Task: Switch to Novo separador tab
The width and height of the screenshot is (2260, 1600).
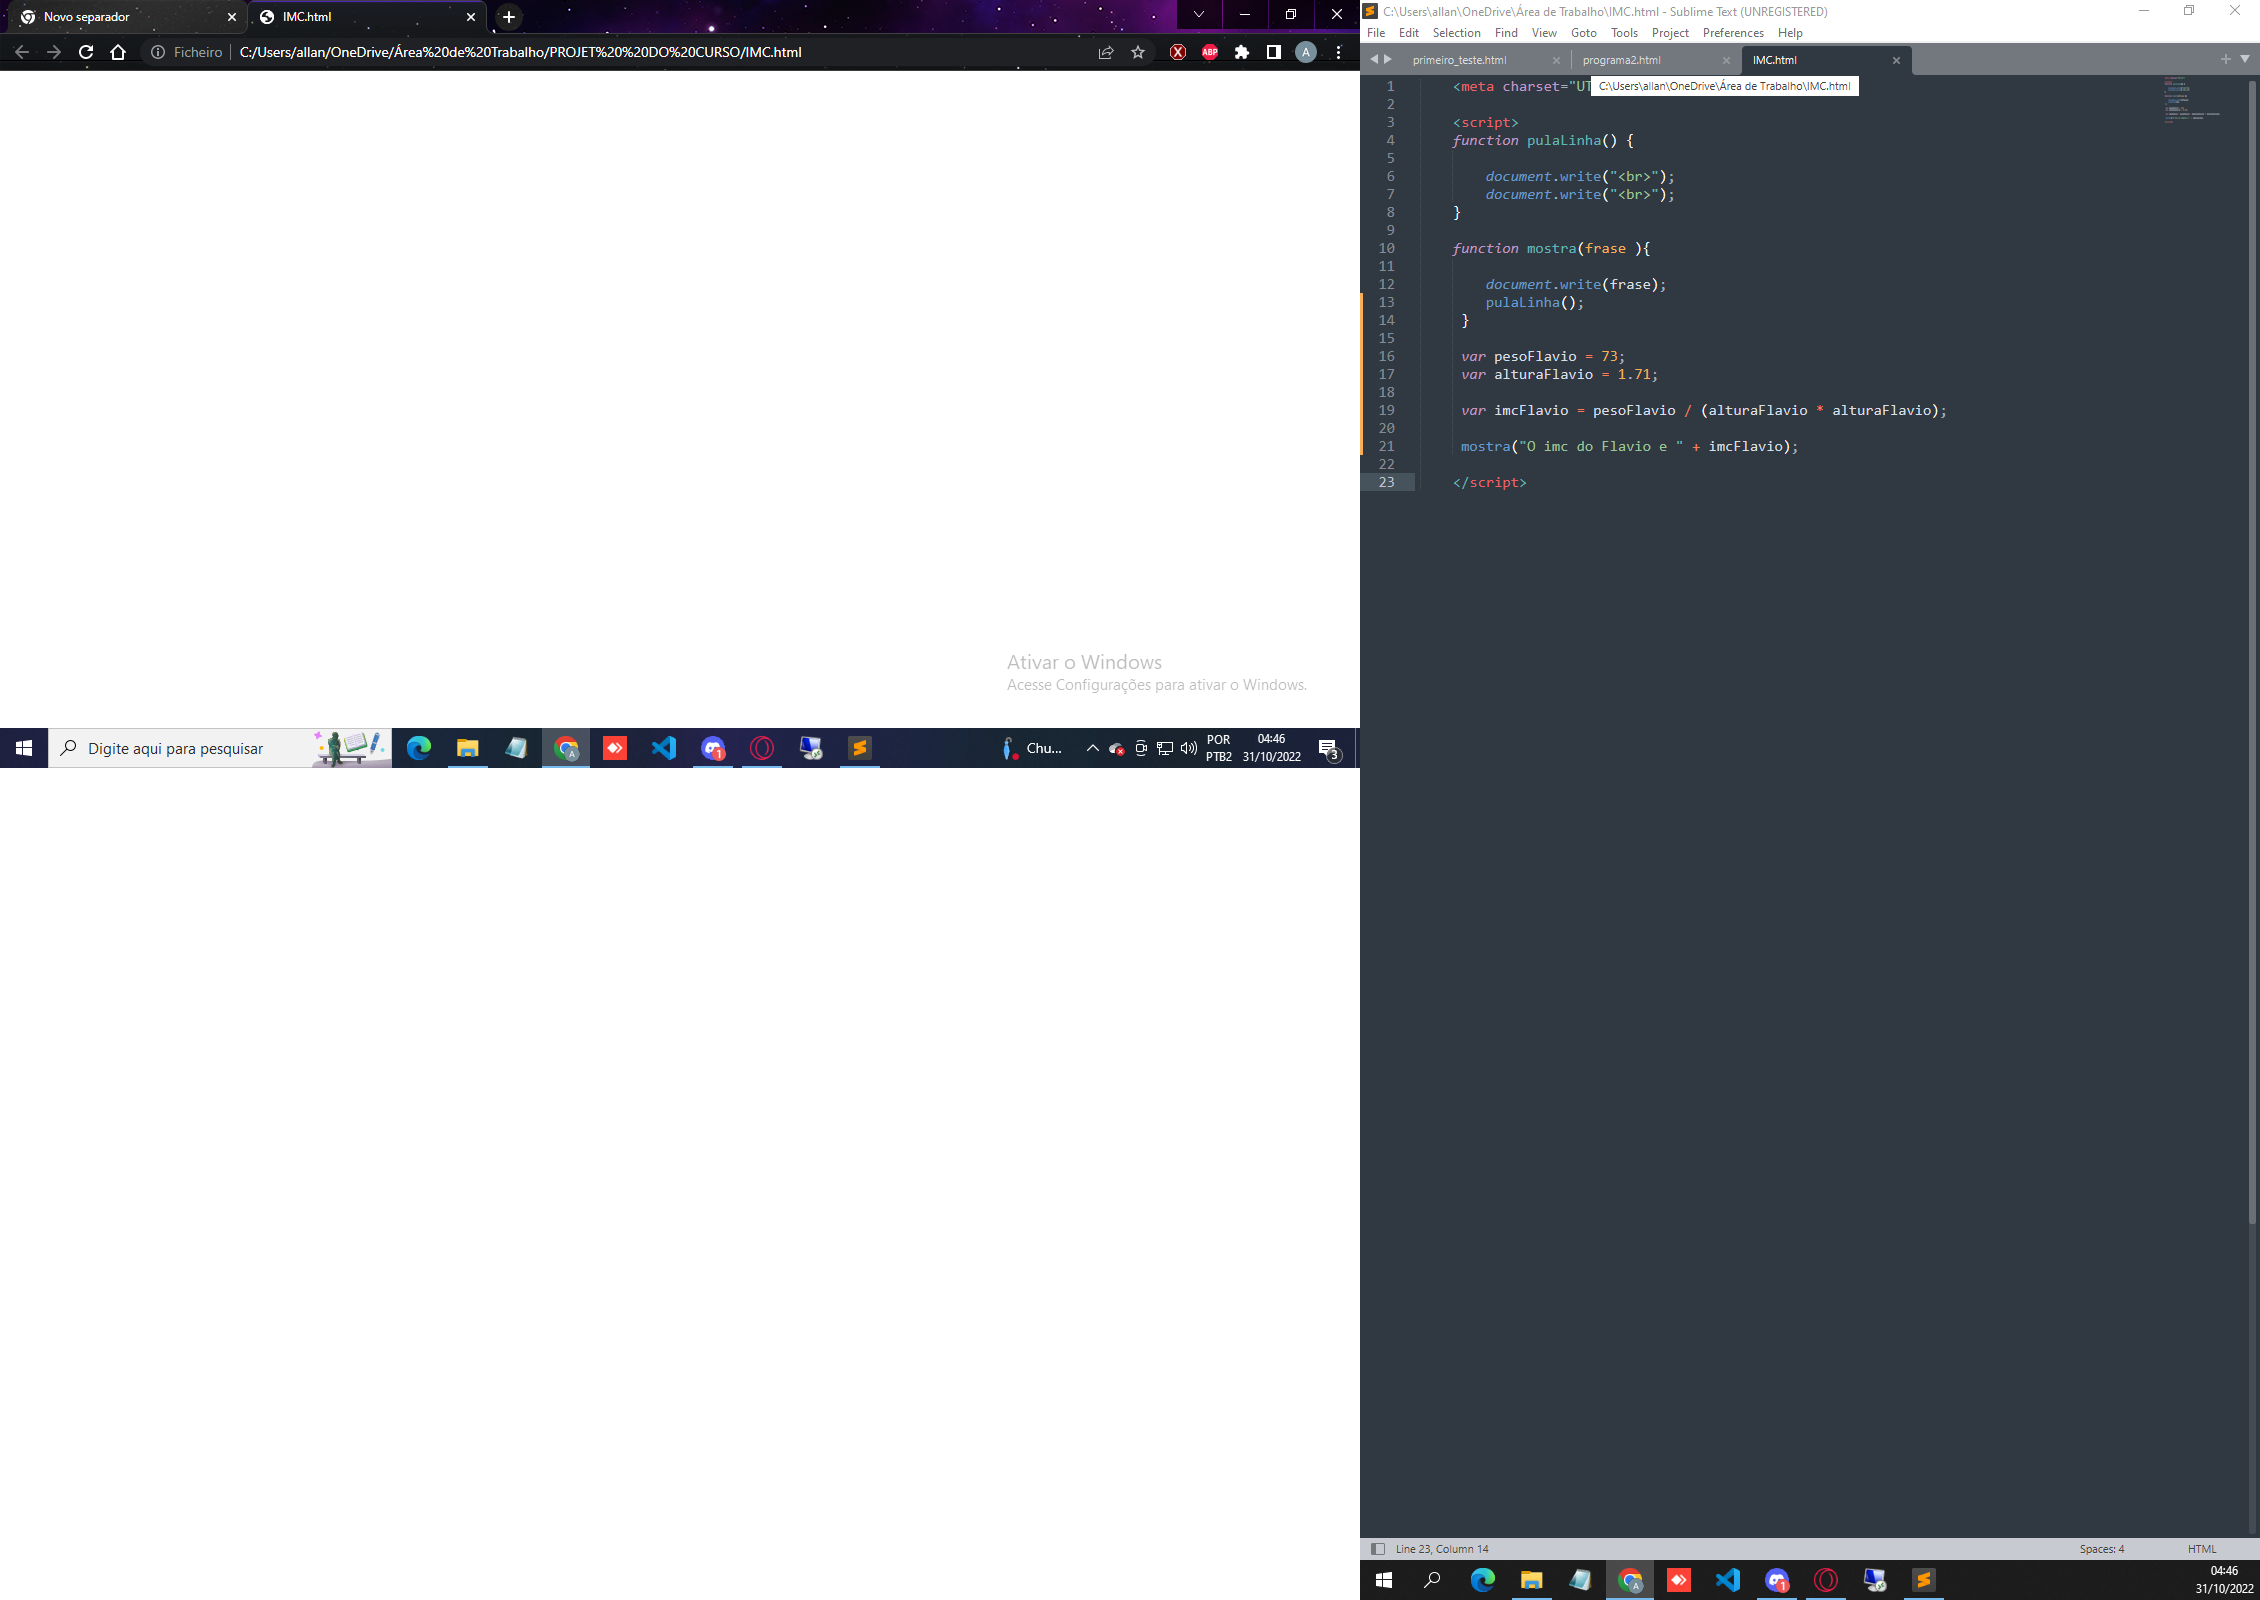Action: click(128, 17)
